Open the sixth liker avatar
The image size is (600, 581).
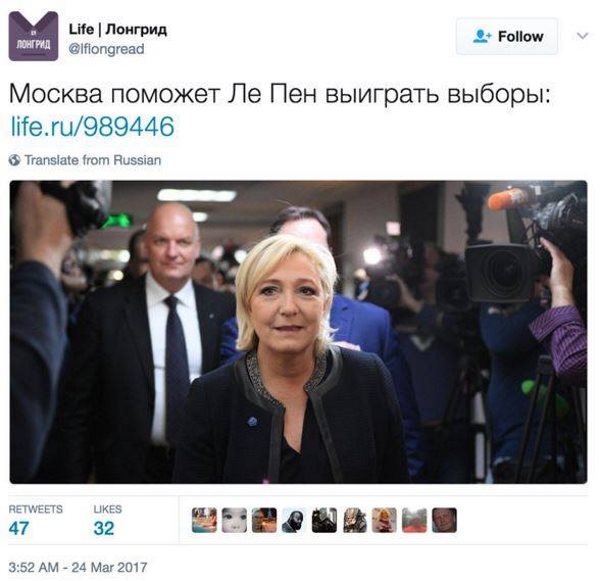(x=354, y=520)
